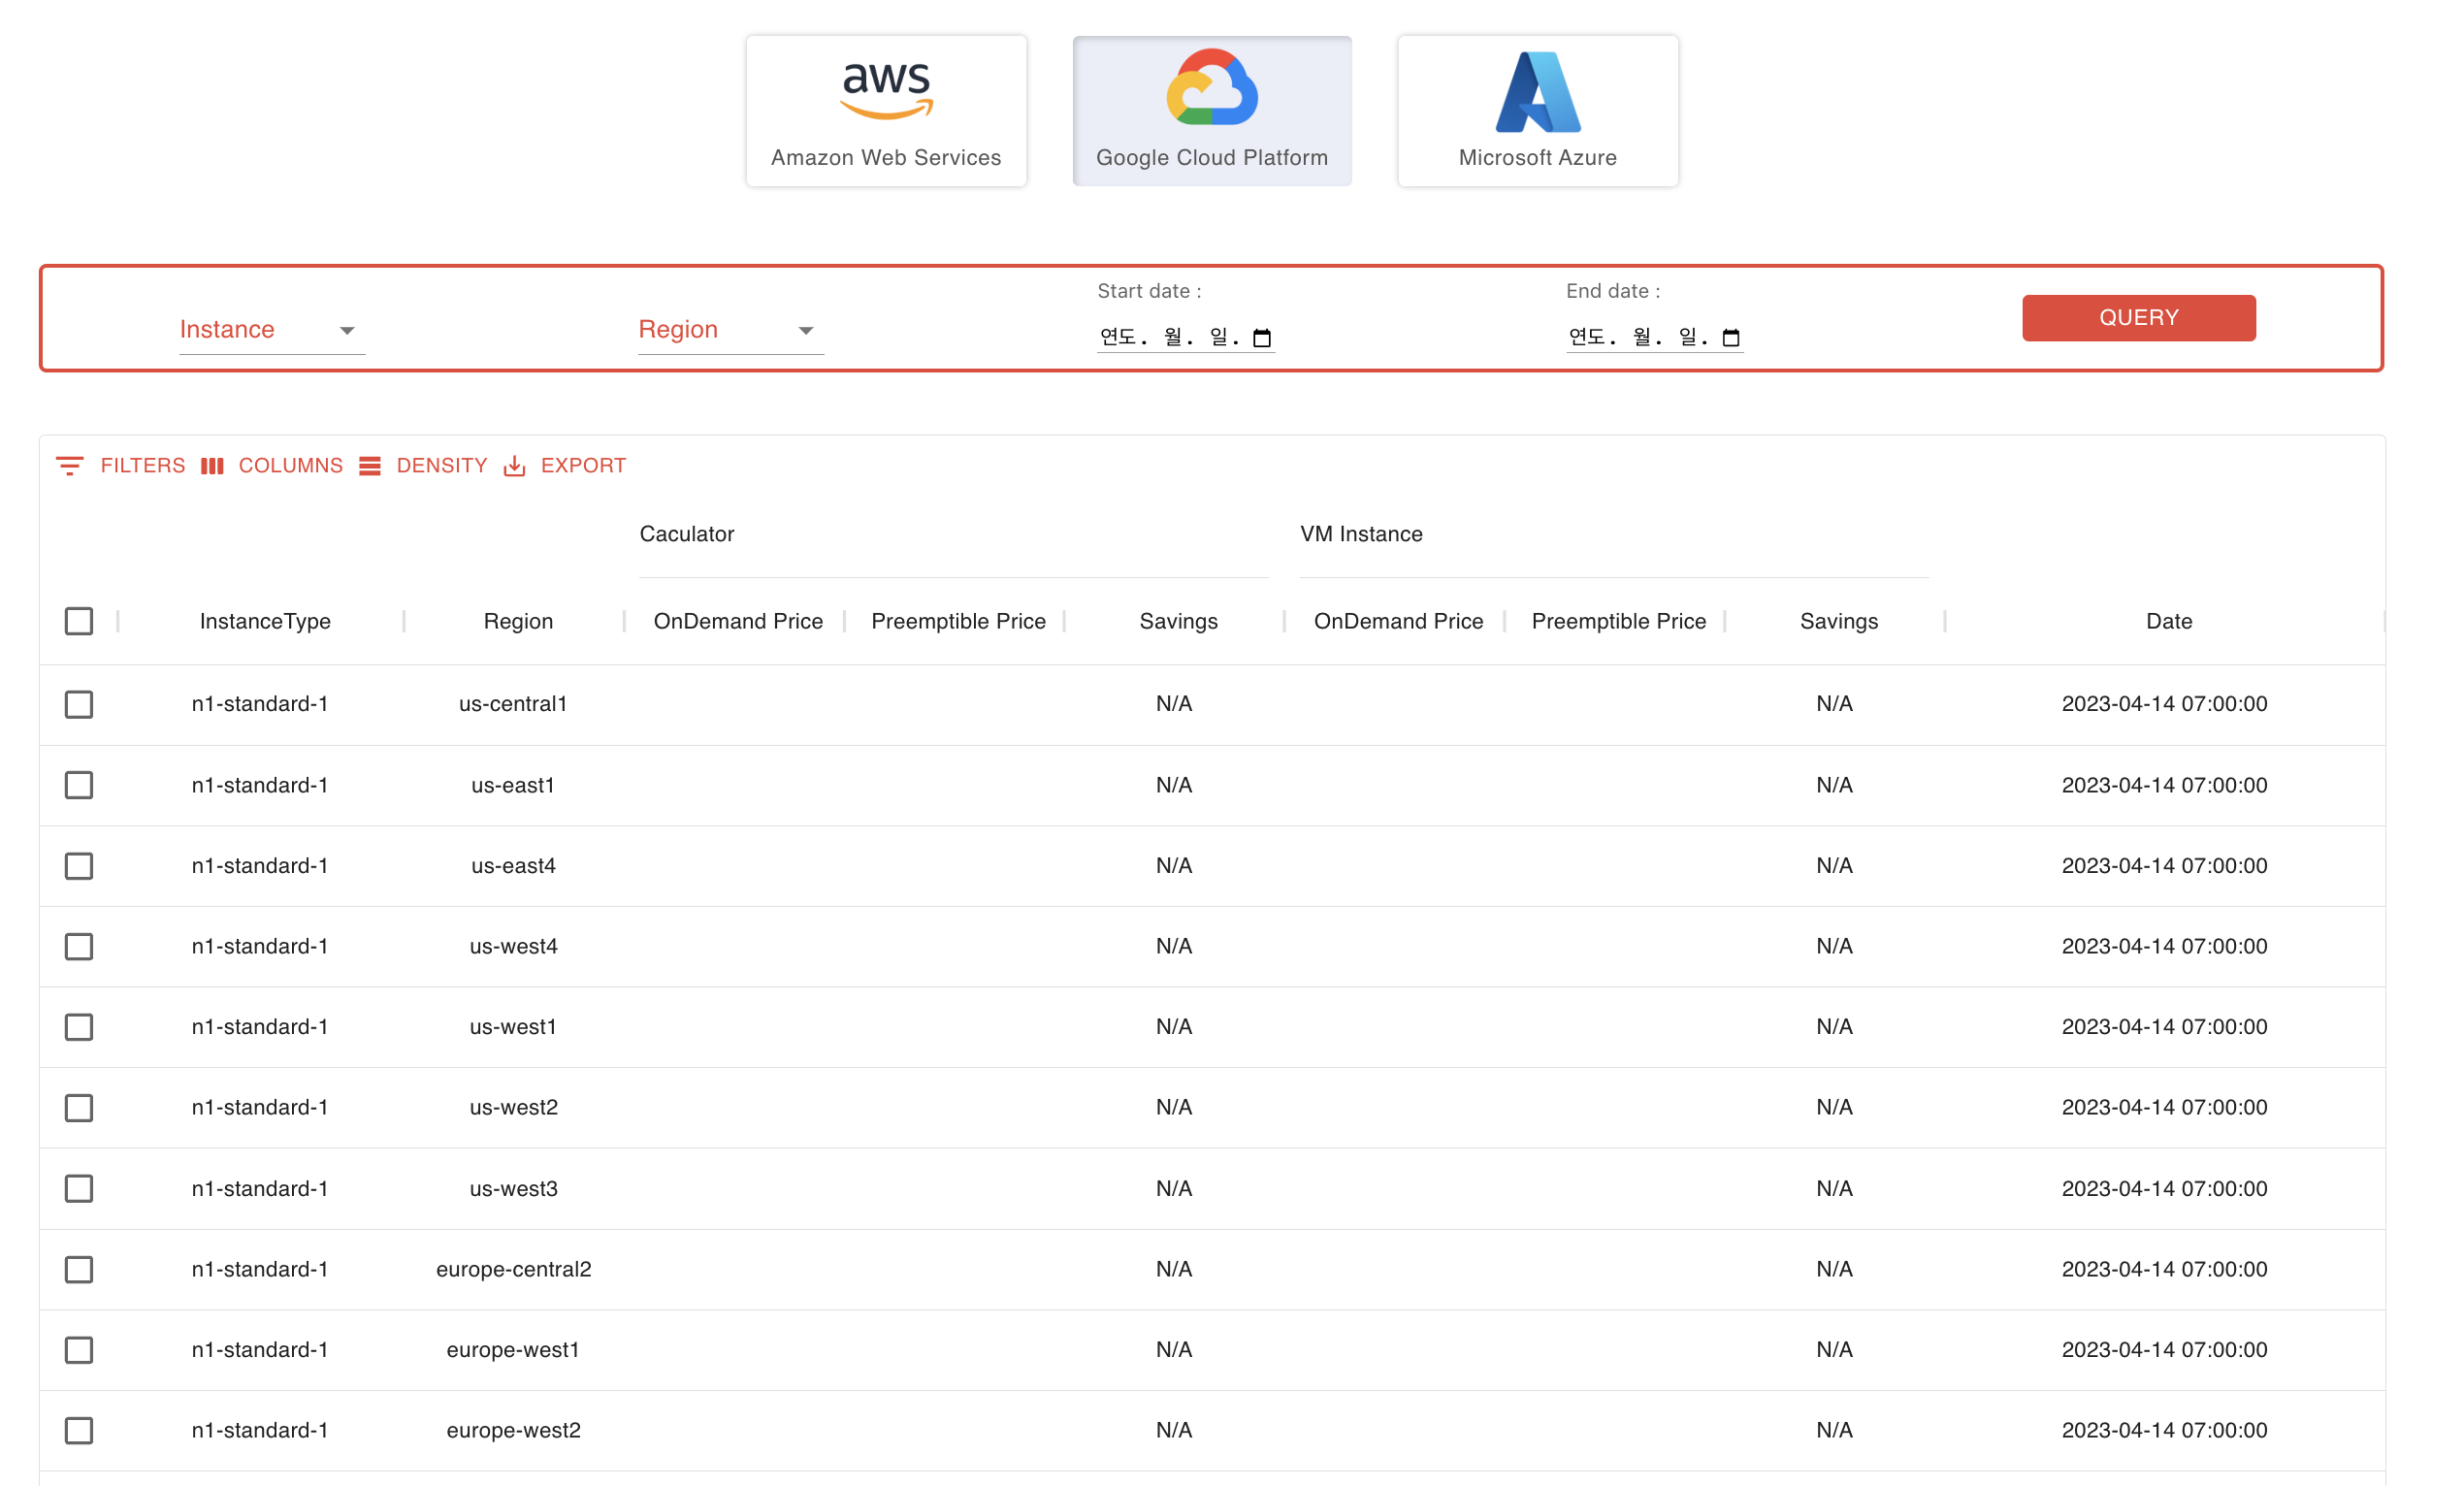Screen dimensions: 2464x1486
Task: Check the europe-central2 row checkbox
Action: [x=79, y=1269]
